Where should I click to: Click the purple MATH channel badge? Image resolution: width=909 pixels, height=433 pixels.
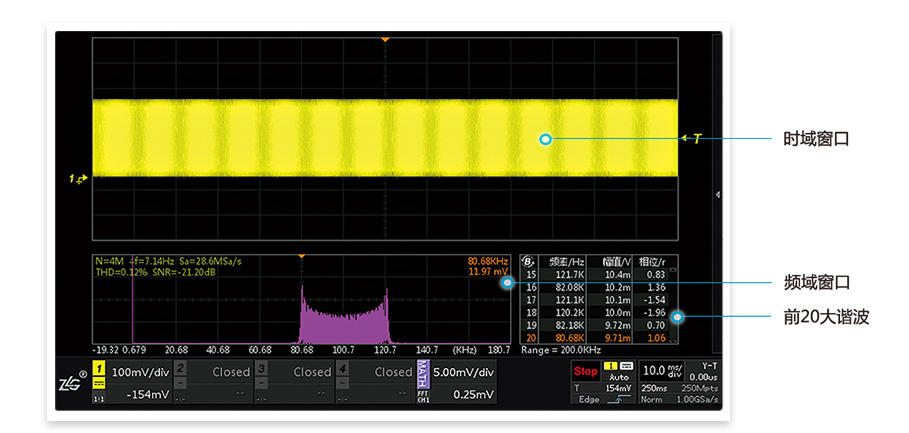[423, 374]
